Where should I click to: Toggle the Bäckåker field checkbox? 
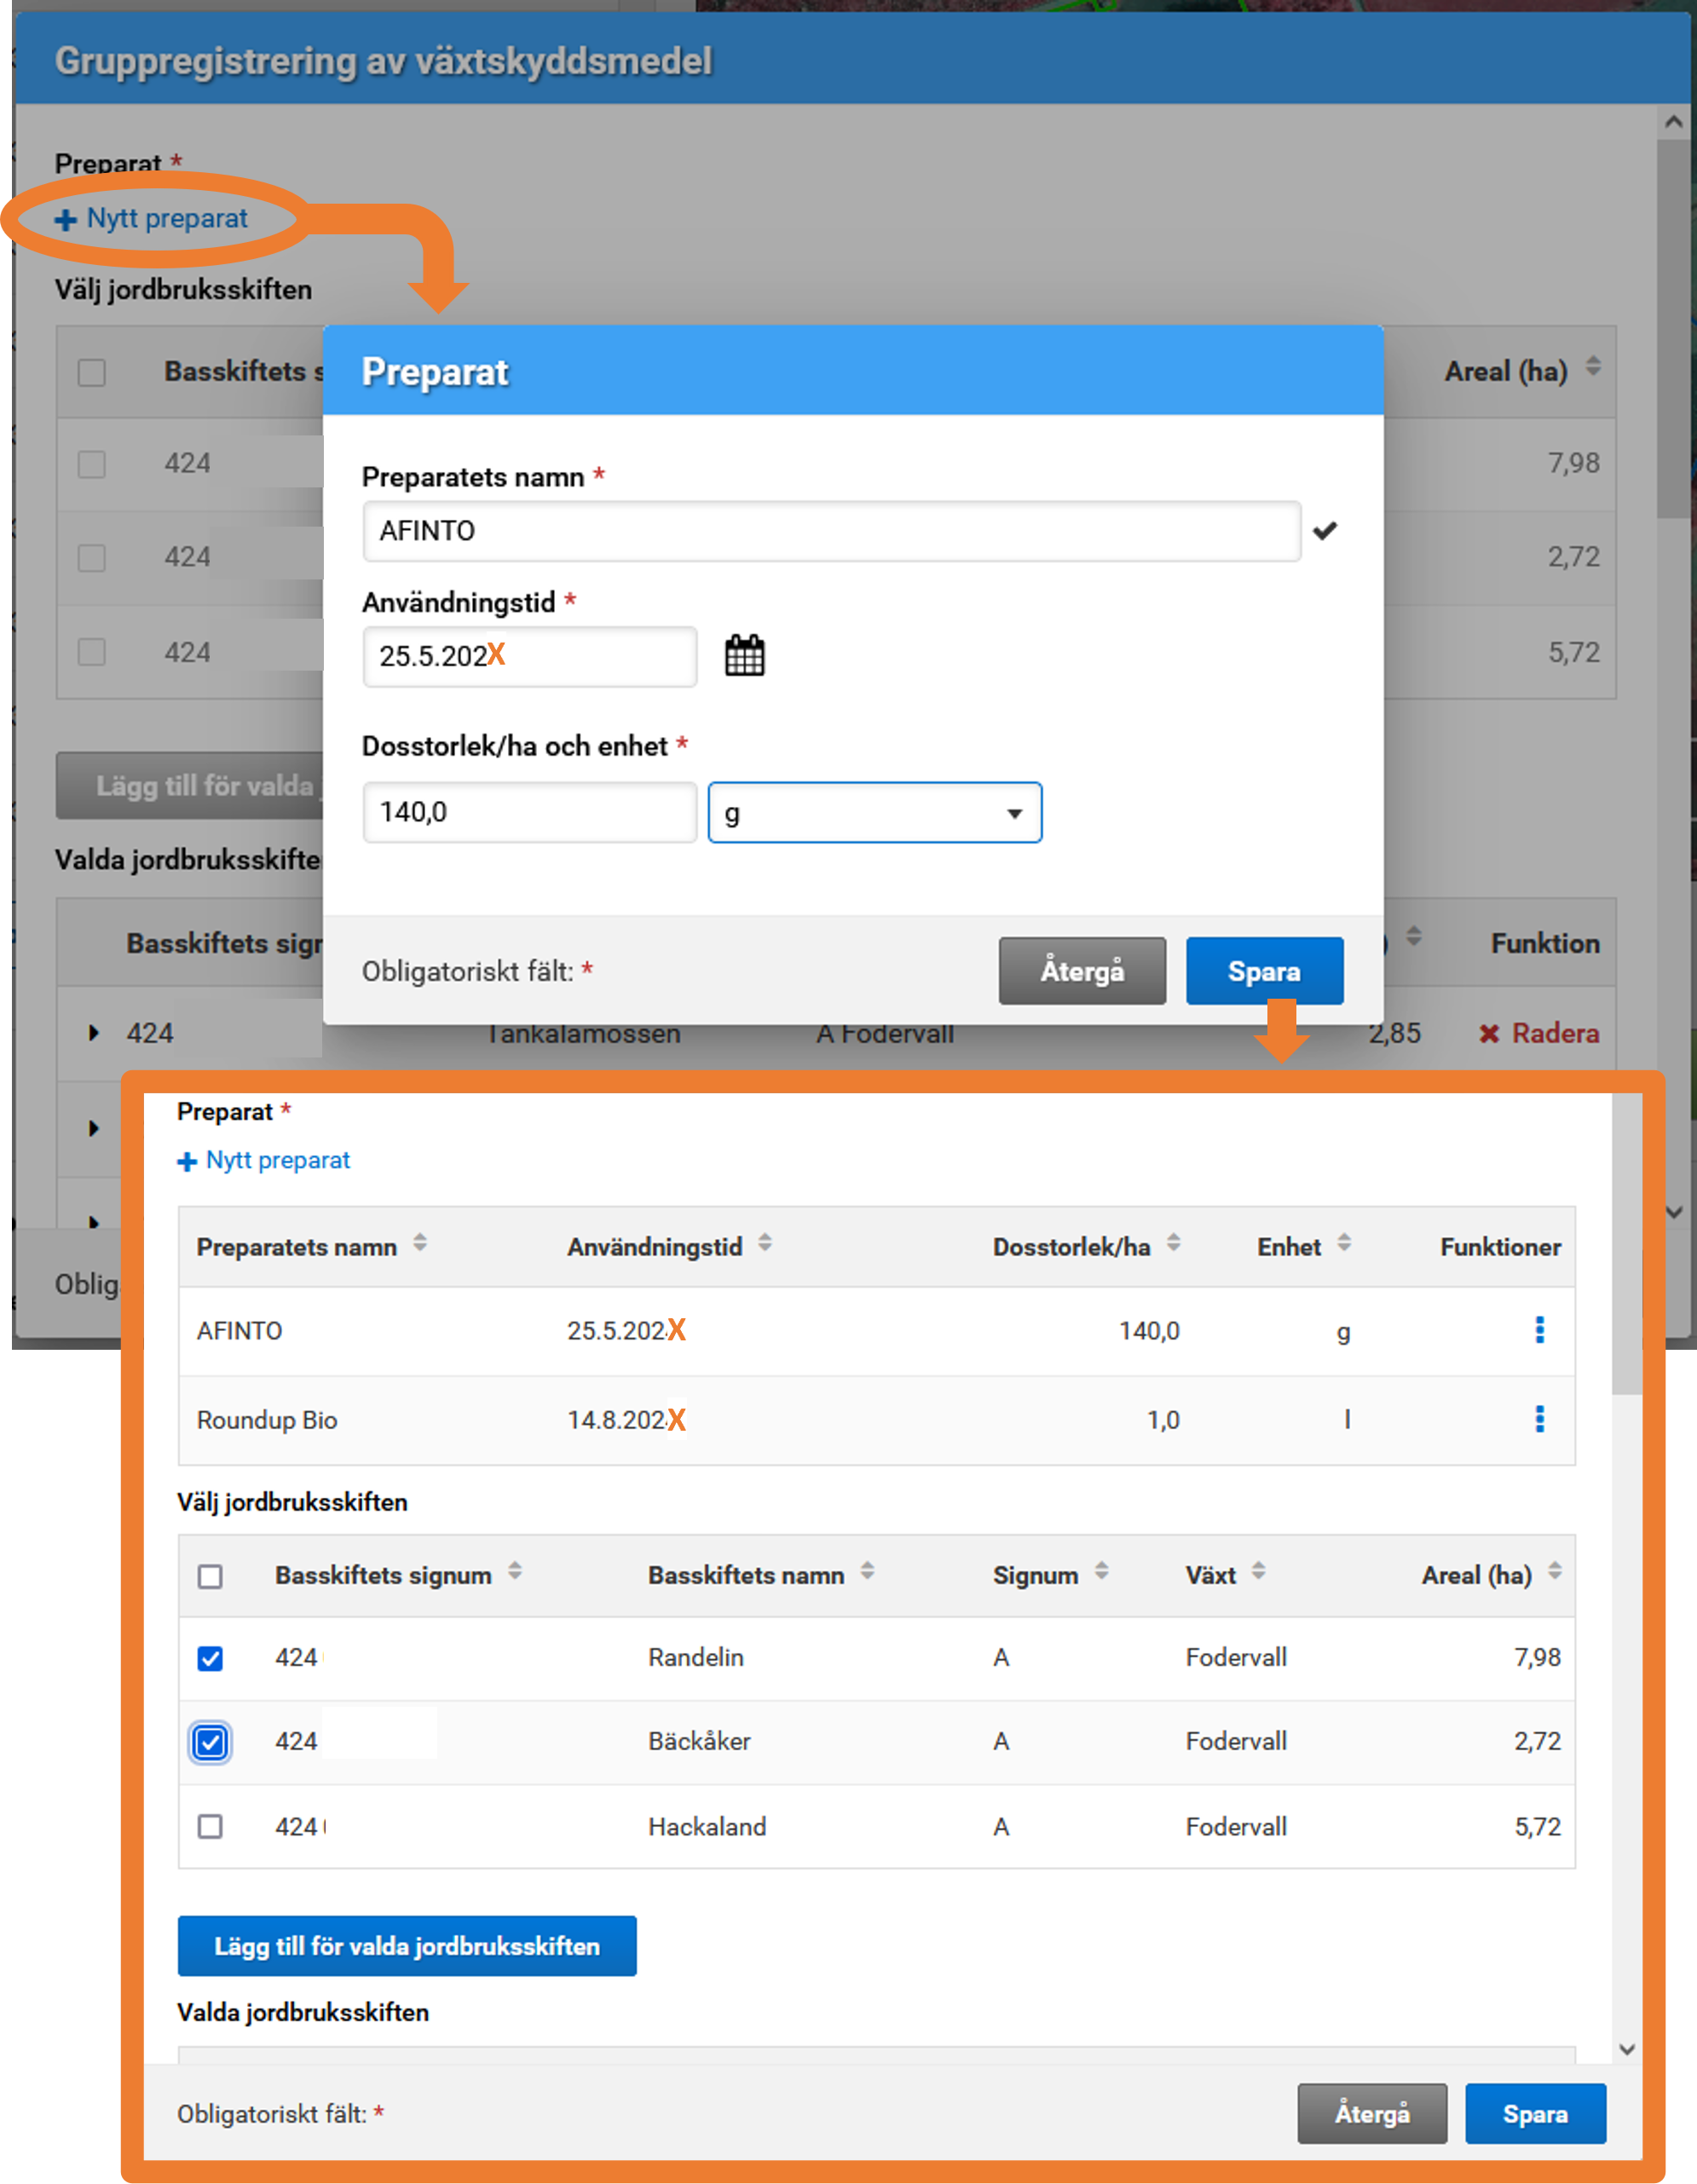tap(210, 1743)
